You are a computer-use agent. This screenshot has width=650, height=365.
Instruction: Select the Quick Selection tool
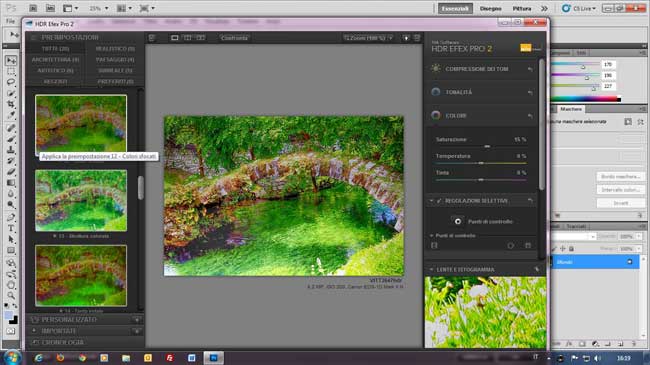pyautogui.click(x=11, y=93)
